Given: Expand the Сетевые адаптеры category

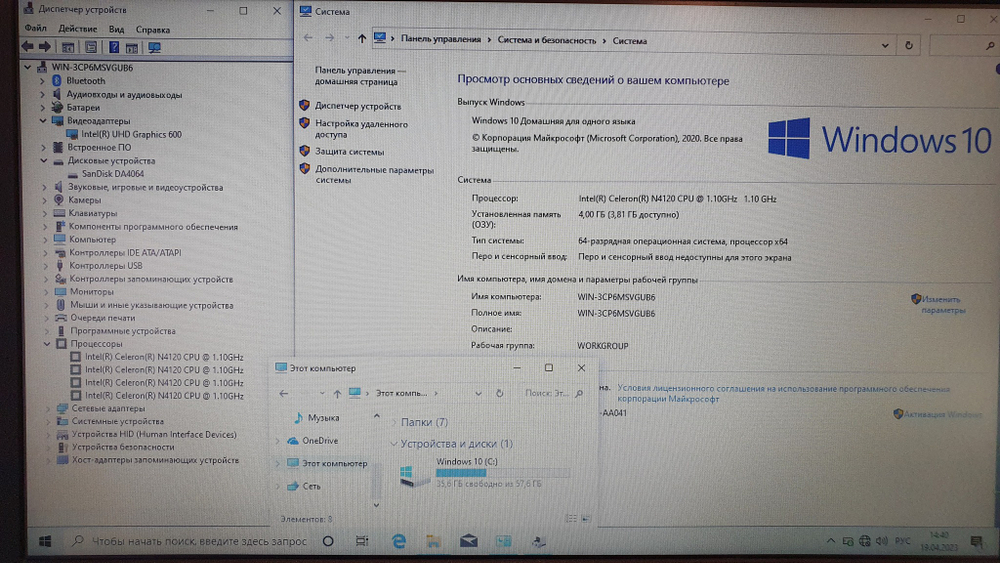Looking at the screenshot, I should [48, 408].
